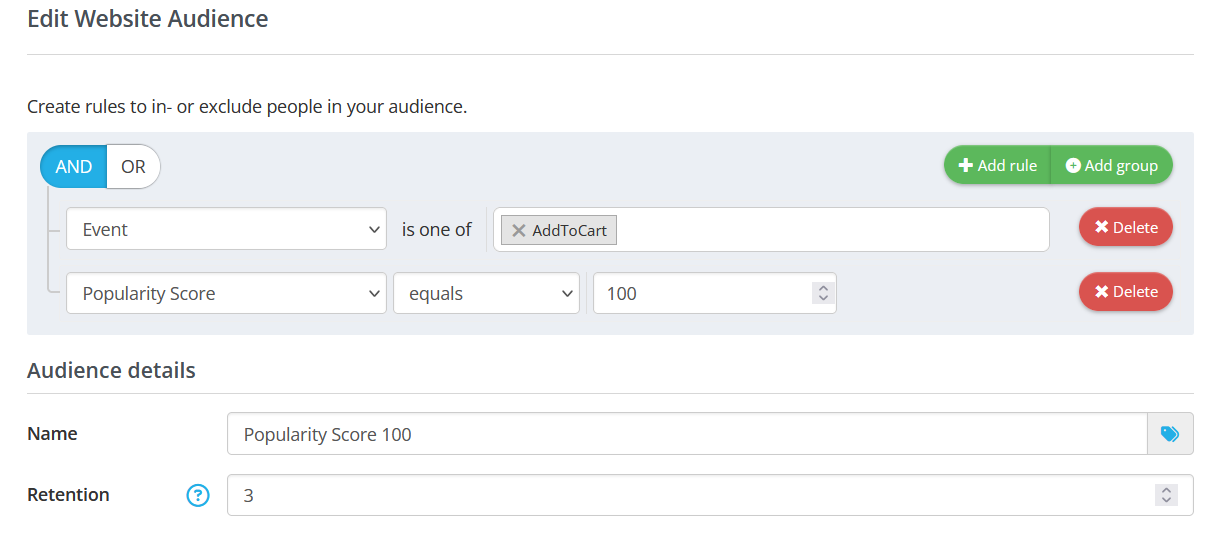Click the stepper arrows on the 100 value field
The width and height of the screenshot is (1212, 540).
[x=823, y=293]
